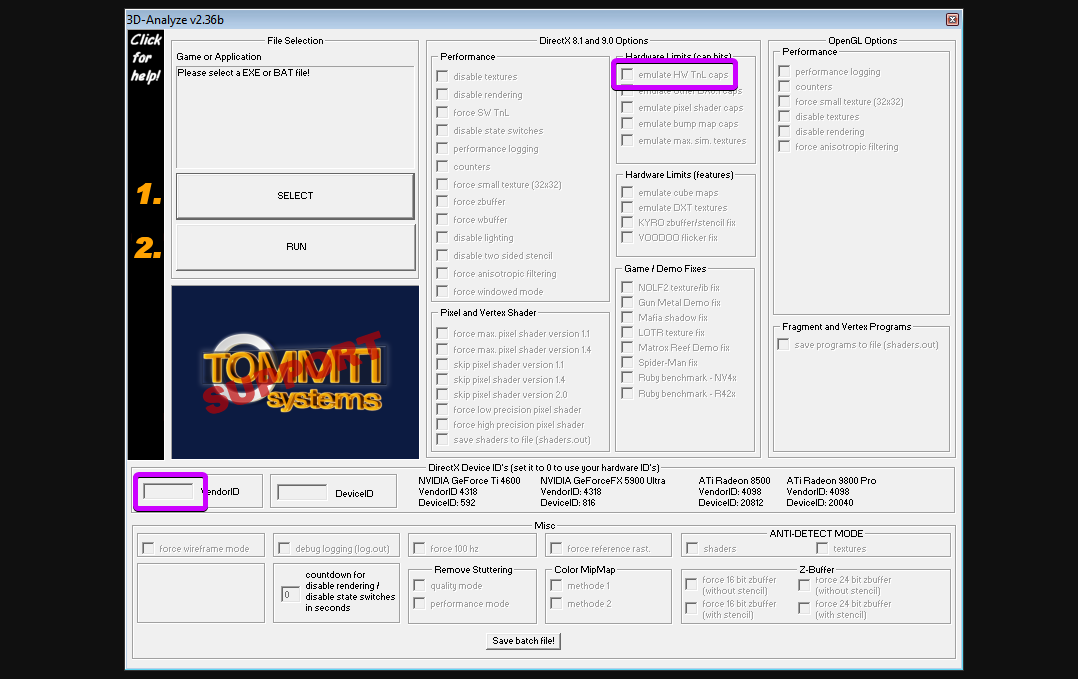Toggle force zbuffer checkbox

442,201
